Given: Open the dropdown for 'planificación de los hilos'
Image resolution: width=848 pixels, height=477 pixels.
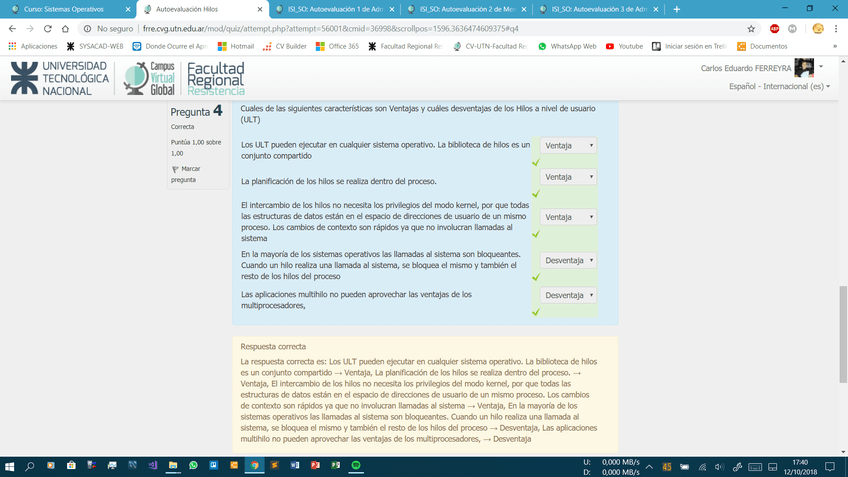Looking at the screenshot, I should pos(568,177).
